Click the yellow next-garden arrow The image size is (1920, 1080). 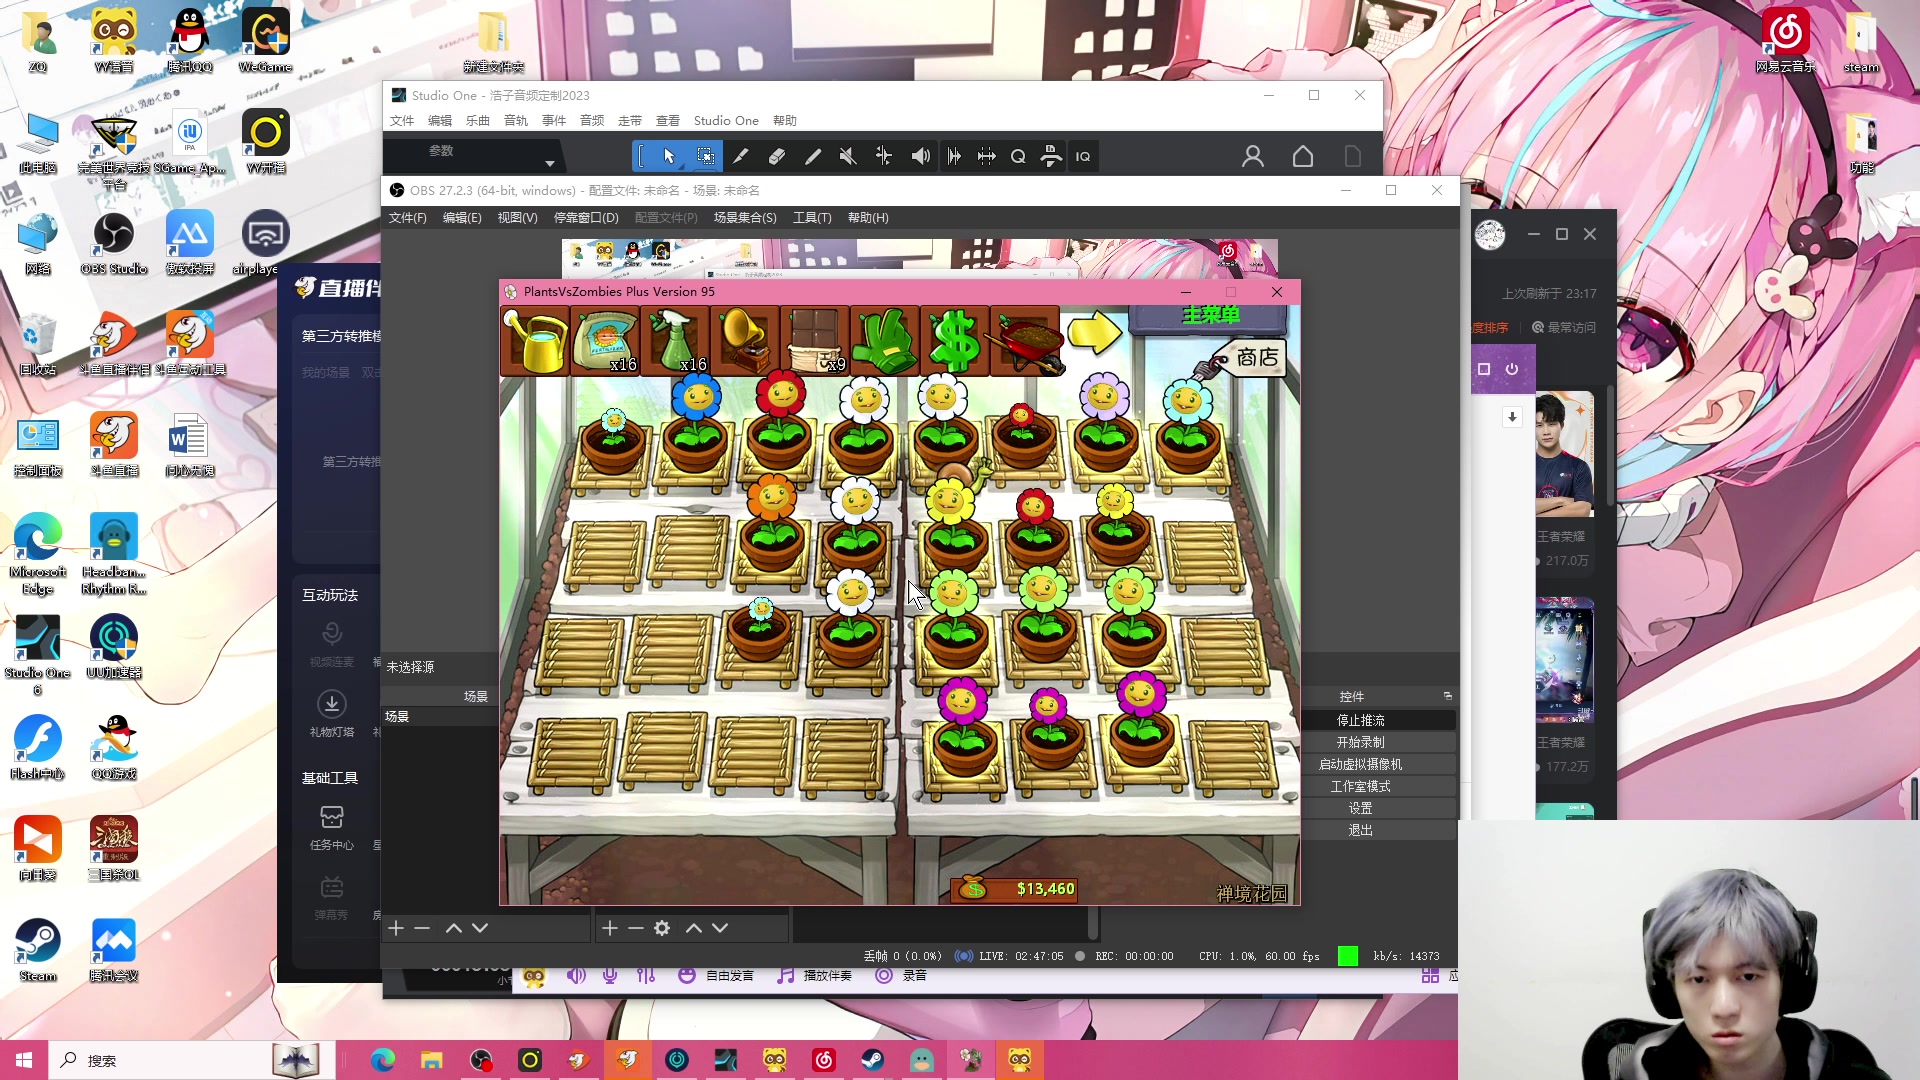(x=1094, y=333)
